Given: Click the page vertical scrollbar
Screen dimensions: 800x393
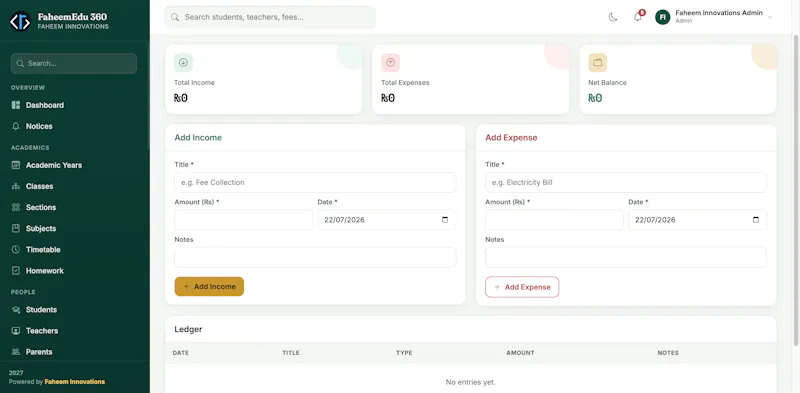Looking at the screenshot, I should 796,189.
